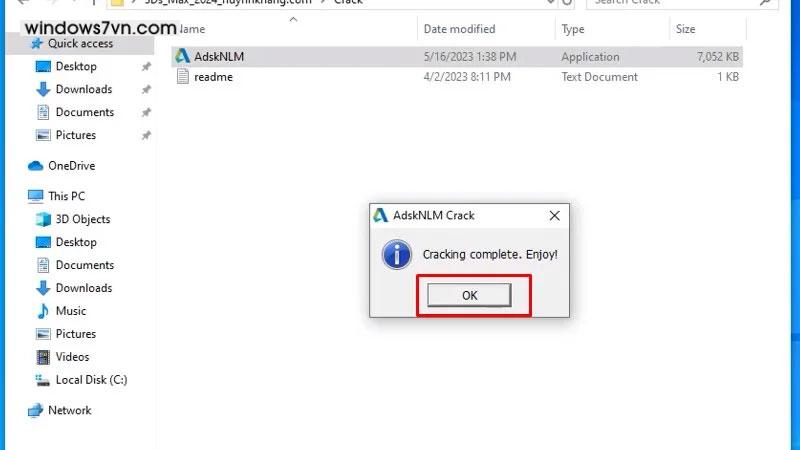Unpin Pictures using its pin icon
Image resolution: width=800 pixels, height=450 pixels.
(146, 135)
